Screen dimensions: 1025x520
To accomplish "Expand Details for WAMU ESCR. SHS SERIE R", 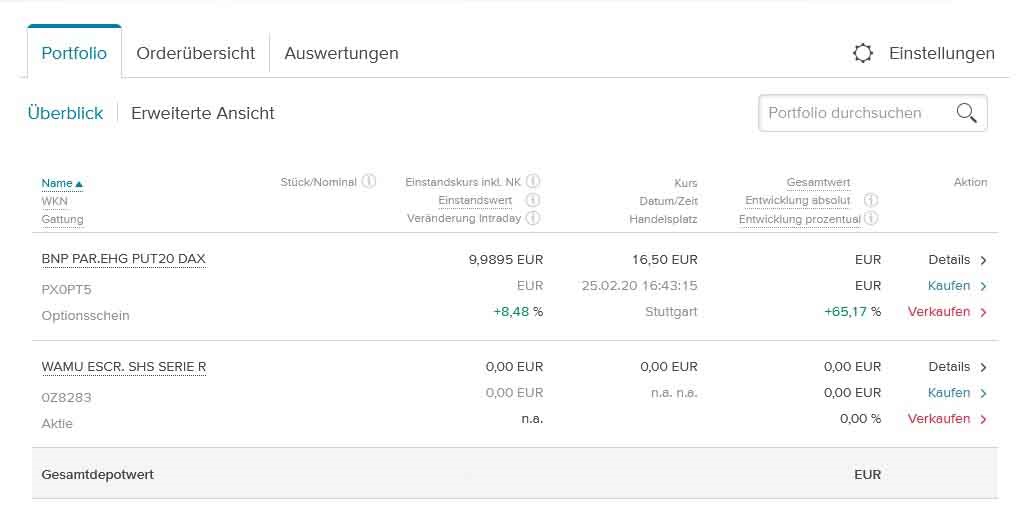I will click(957, 367).
